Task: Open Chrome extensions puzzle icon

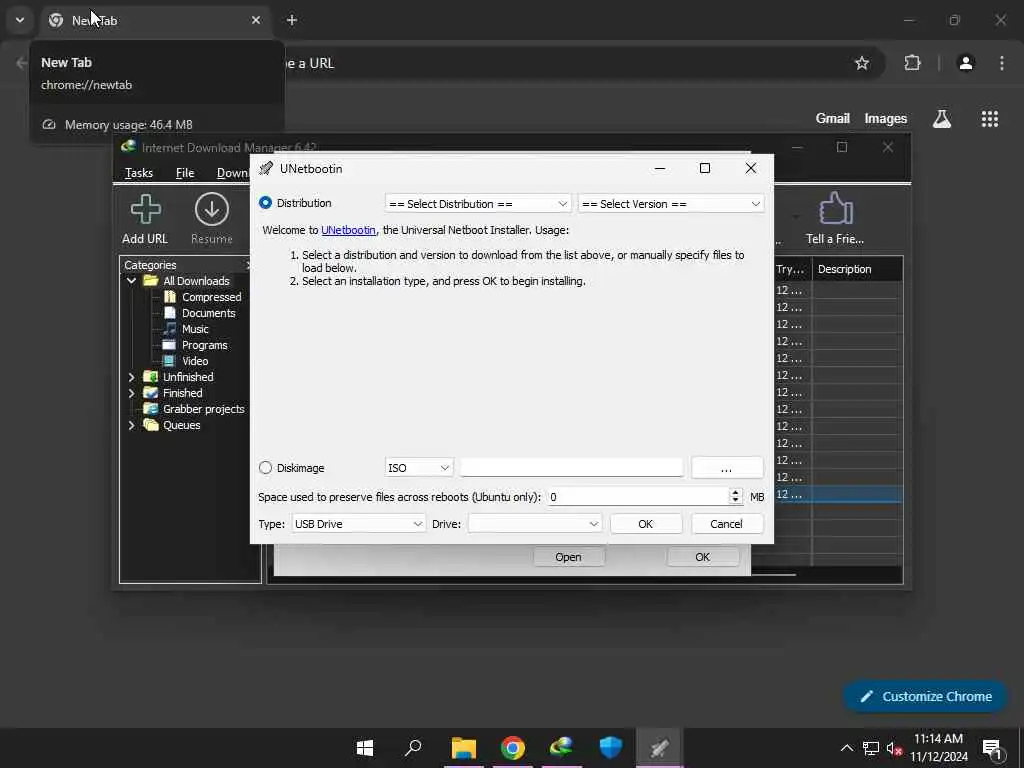Action: [912, 63]
